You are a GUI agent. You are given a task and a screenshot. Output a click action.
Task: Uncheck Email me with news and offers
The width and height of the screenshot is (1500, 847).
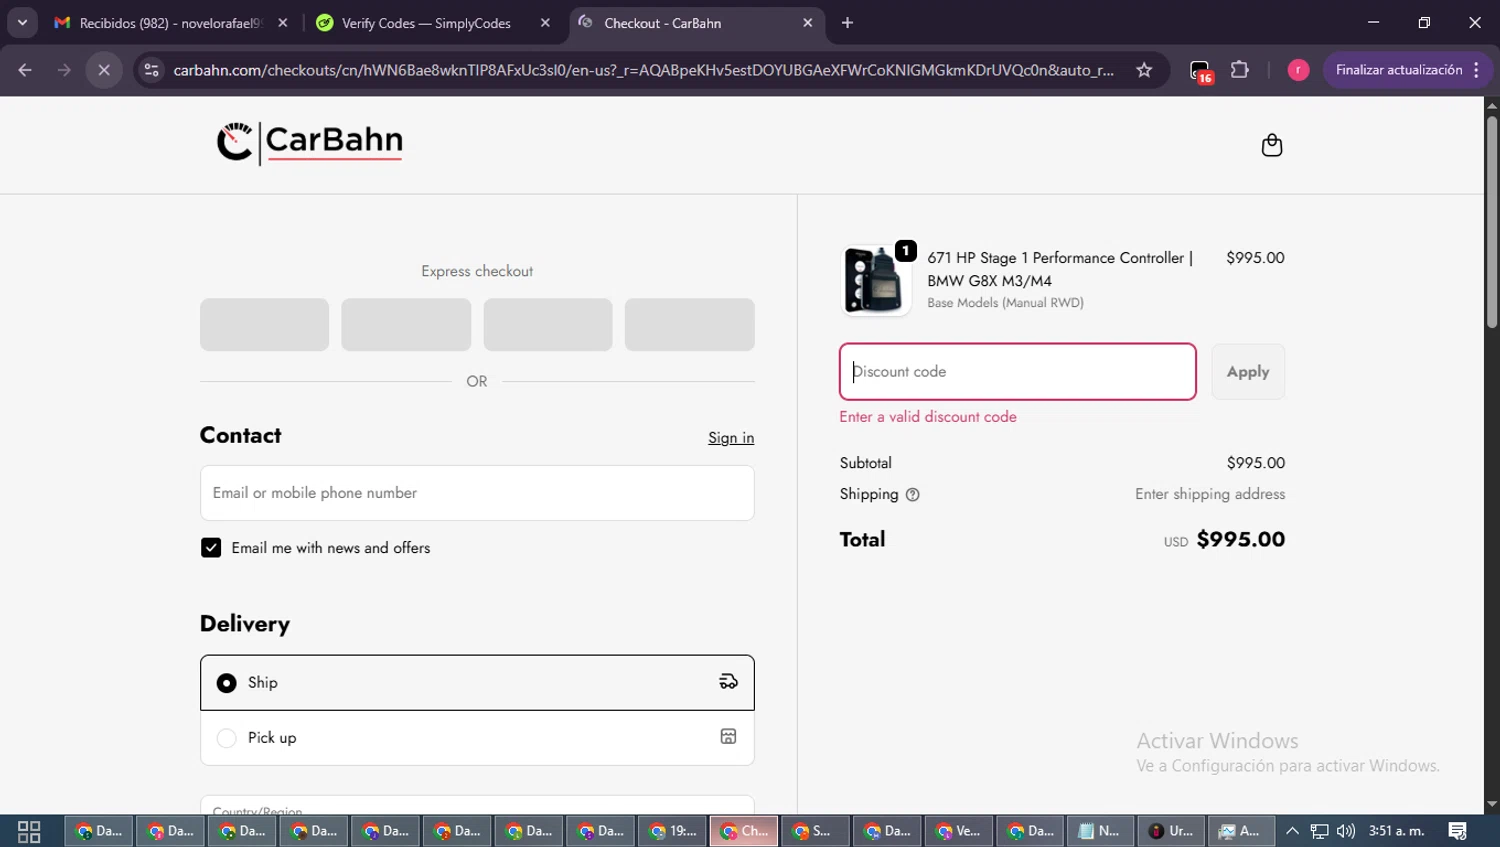coord(211,548)
